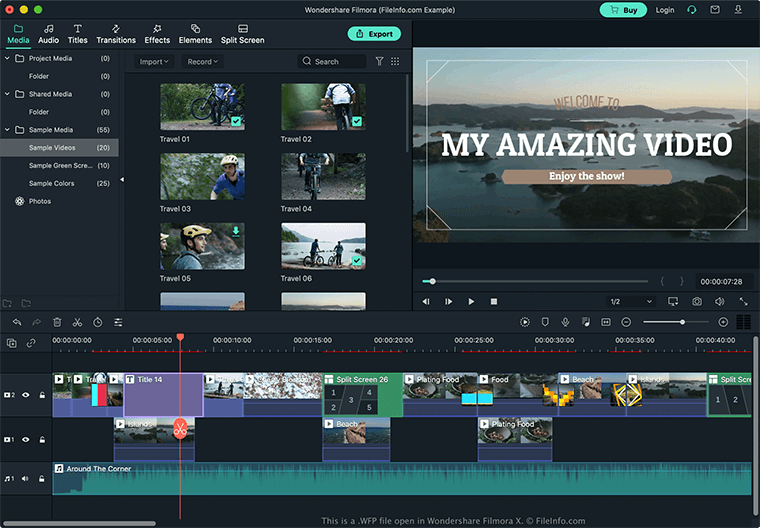
Task: Click the snapshot camera icon under the preview
Action: pyautogui.click(x=696, y=301)
